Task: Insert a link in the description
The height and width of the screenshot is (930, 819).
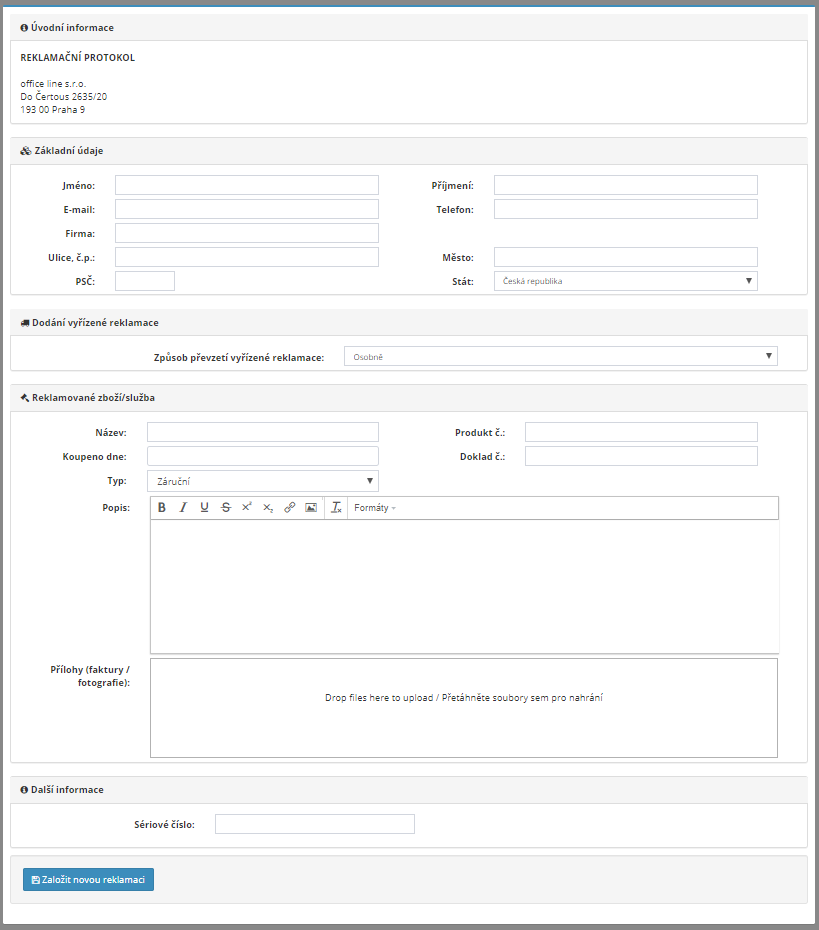Action: pyautogui.click(x=289, y=508)
